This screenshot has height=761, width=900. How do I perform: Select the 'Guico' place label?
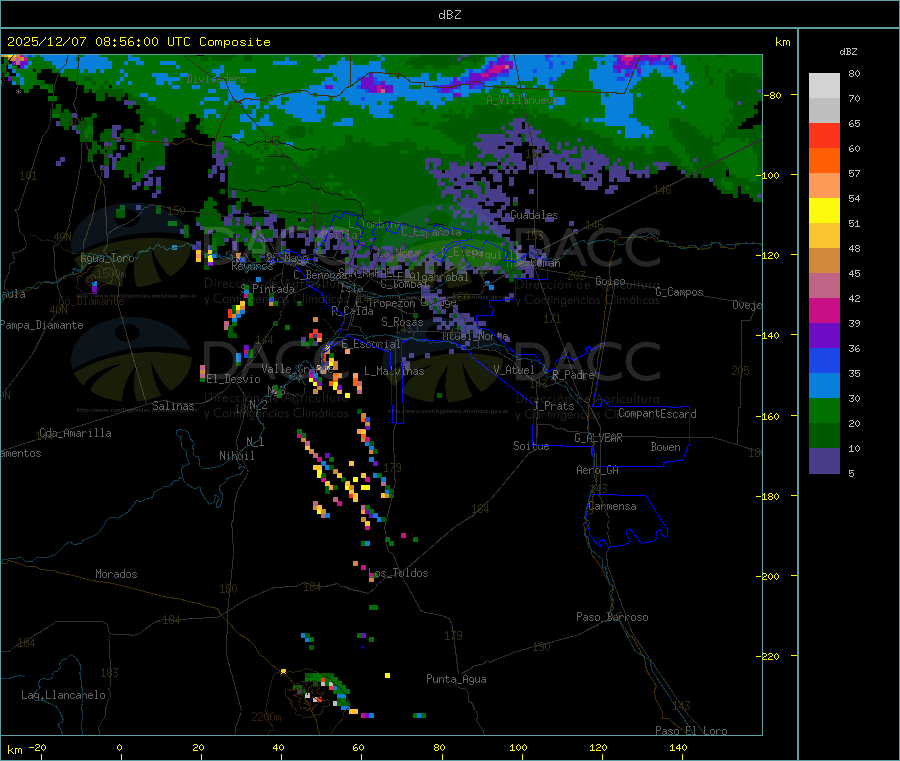point(610,282)
